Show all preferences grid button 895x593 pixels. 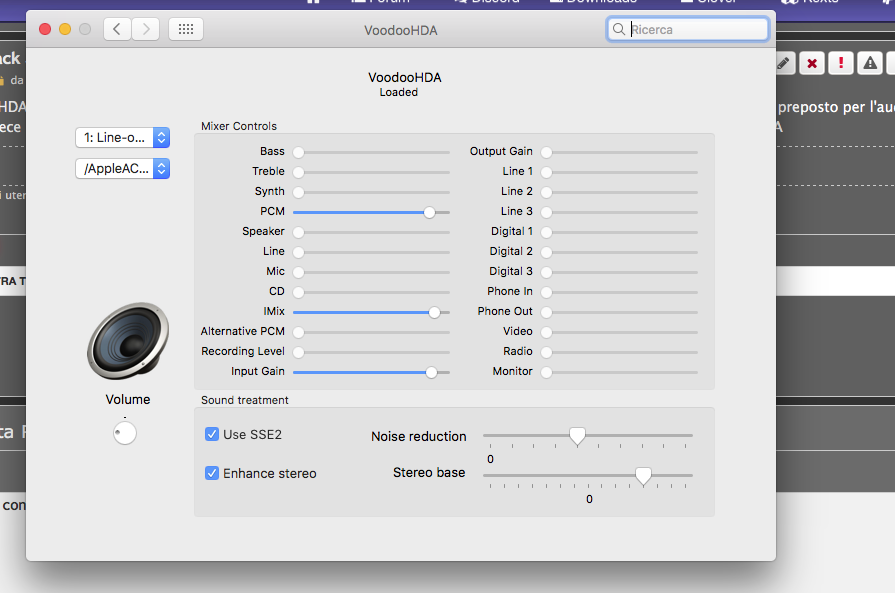tap(186, 29)
